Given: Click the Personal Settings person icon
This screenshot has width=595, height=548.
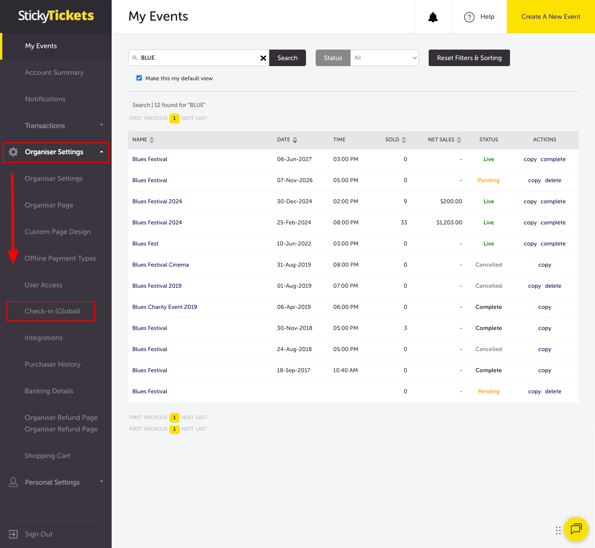Looking at the screenshot, I should pos(13,482).
